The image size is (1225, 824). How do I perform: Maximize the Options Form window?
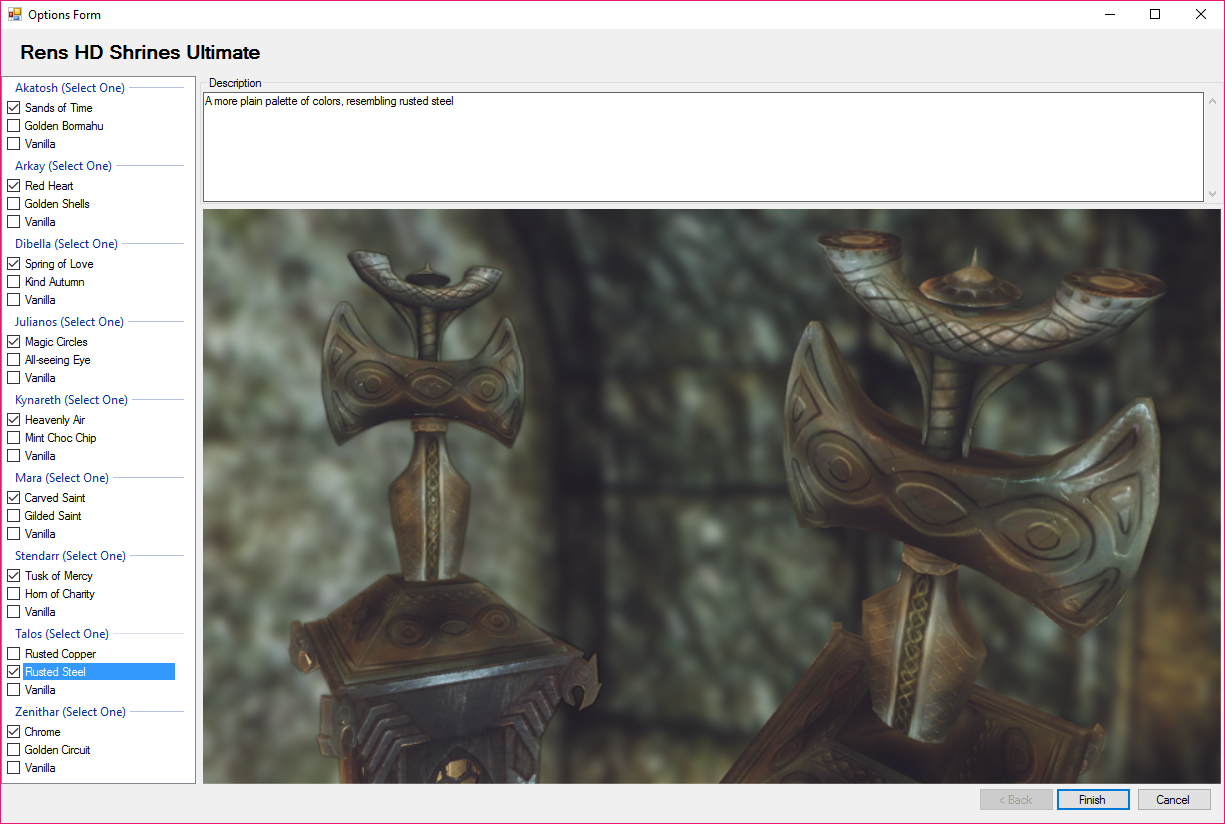1155,15
